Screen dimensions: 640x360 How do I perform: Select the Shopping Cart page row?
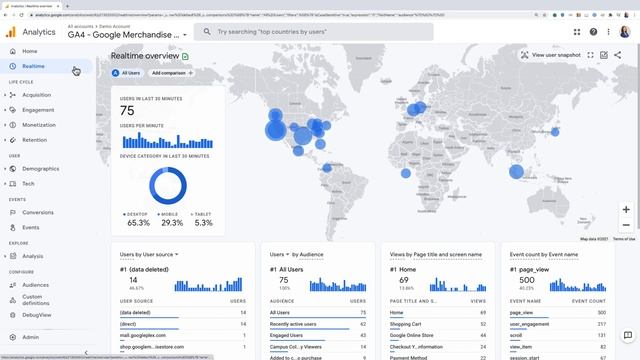[438, 324]
